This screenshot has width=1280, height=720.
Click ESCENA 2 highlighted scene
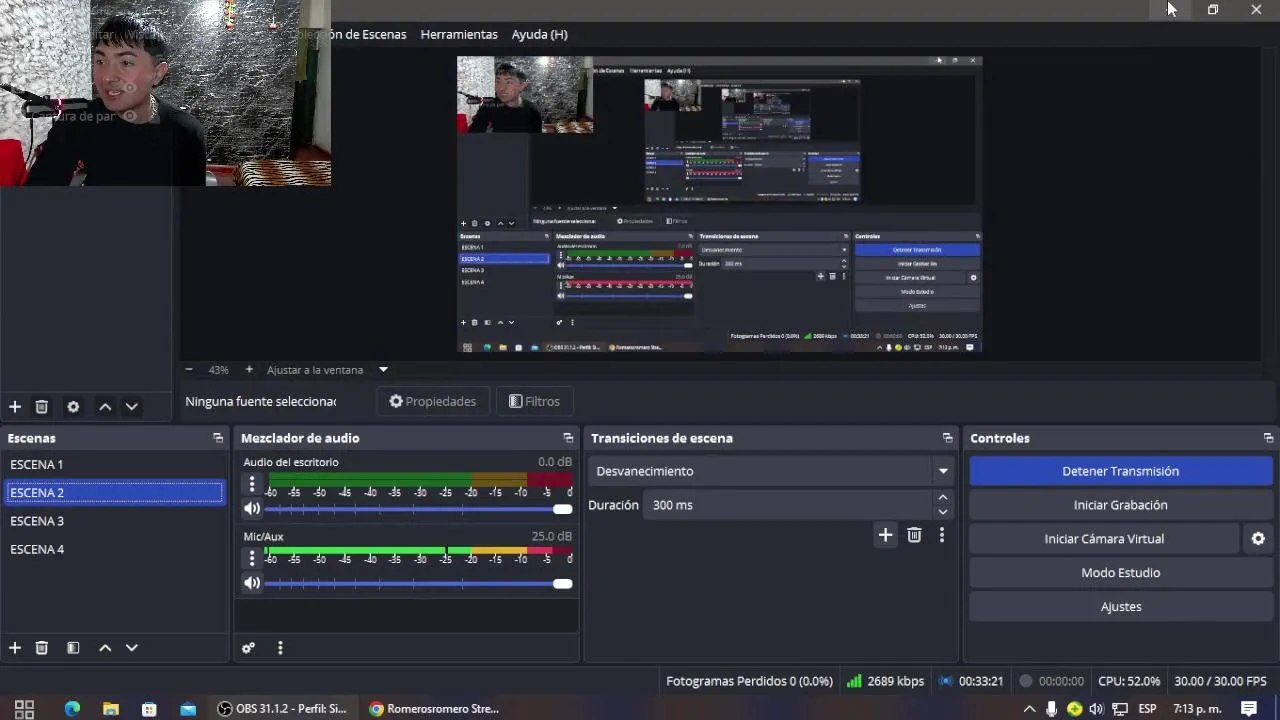point(114,492)
